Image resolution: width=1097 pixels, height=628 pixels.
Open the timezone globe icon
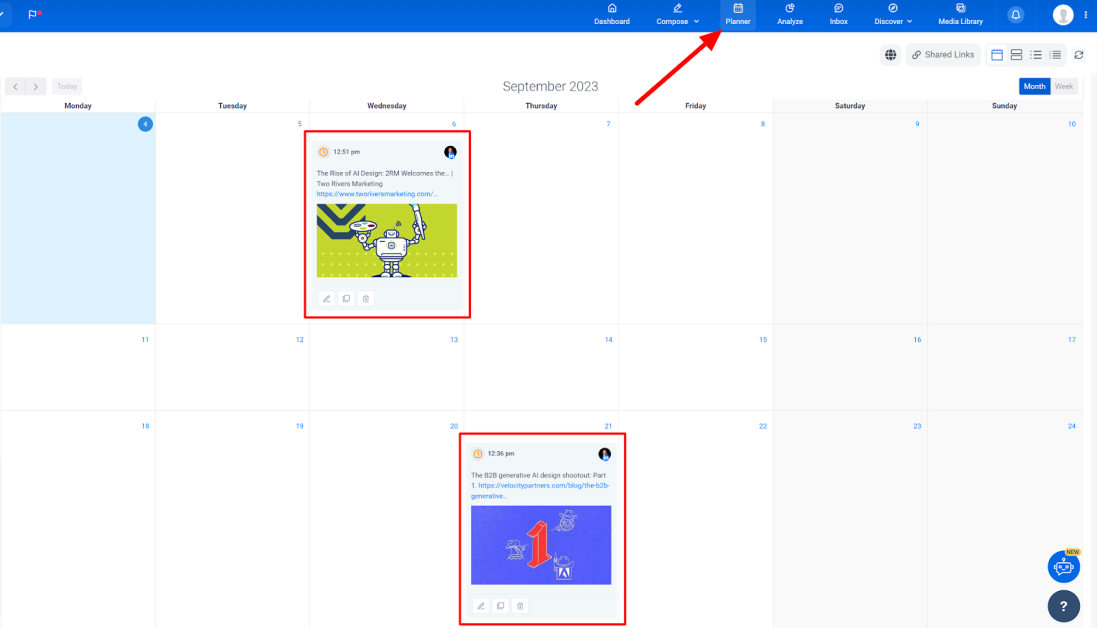pos(890,55)
